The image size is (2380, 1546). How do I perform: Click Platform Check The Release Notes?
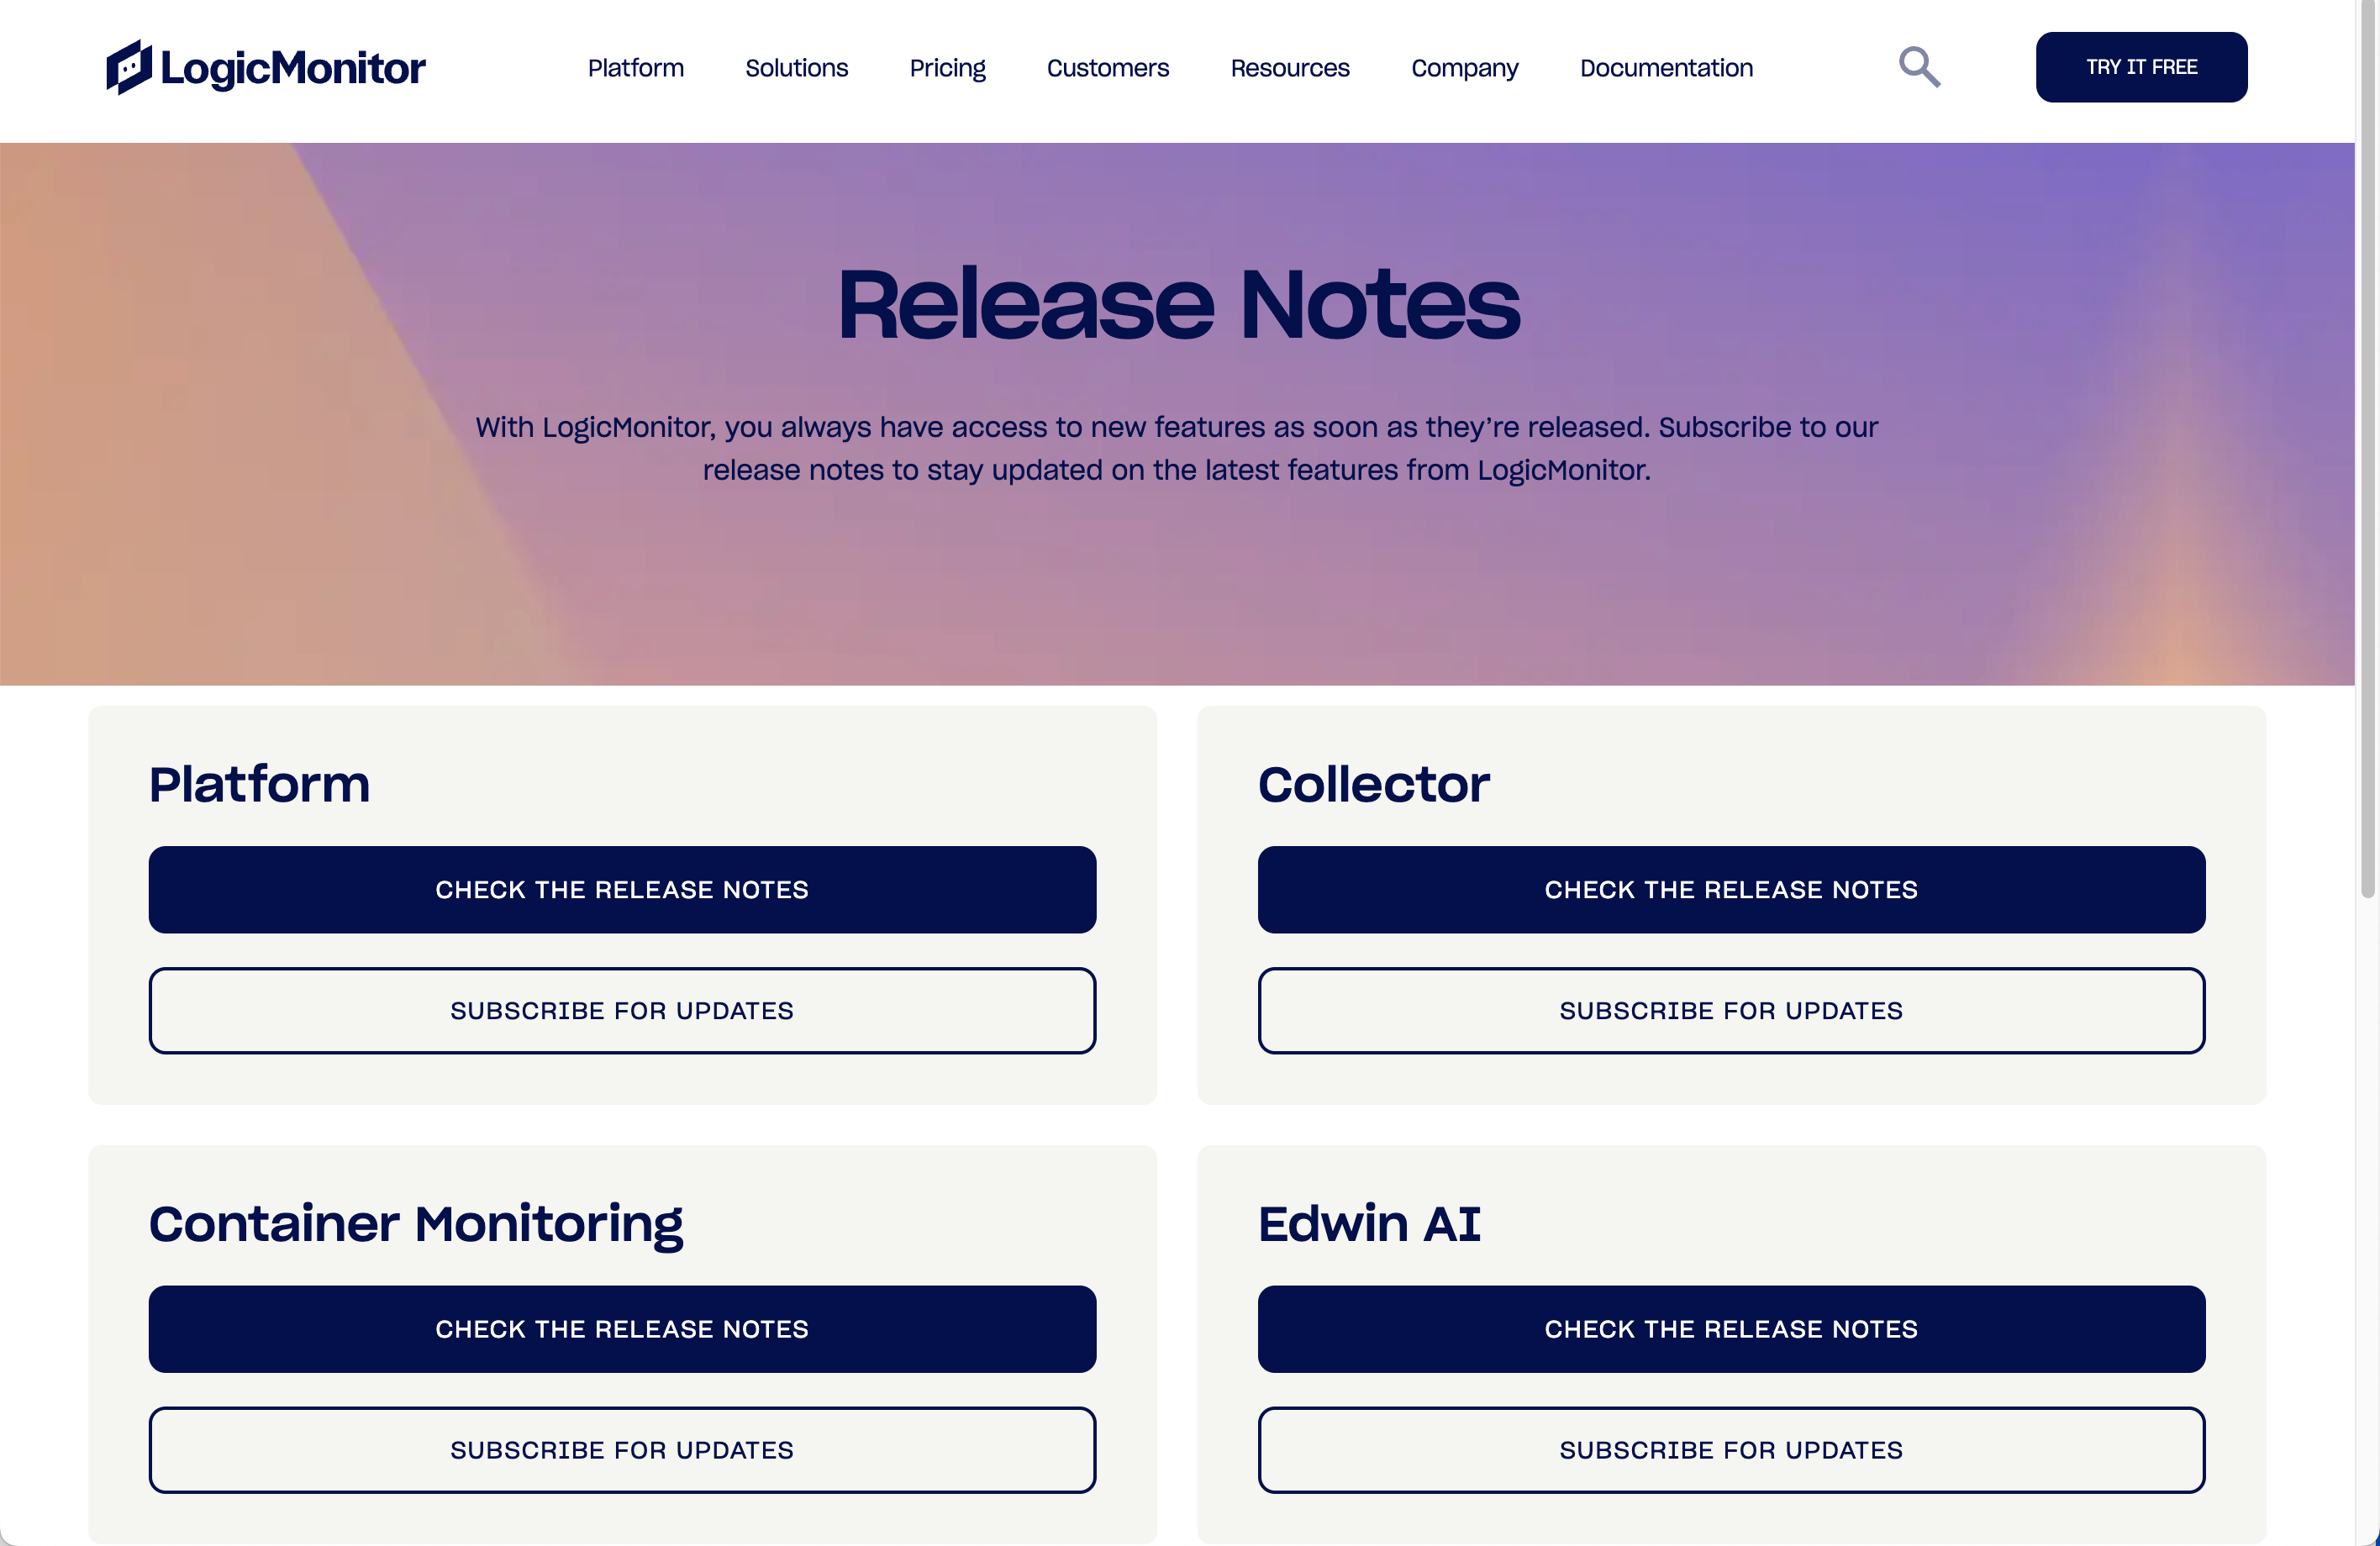click(x=621, y=888)
